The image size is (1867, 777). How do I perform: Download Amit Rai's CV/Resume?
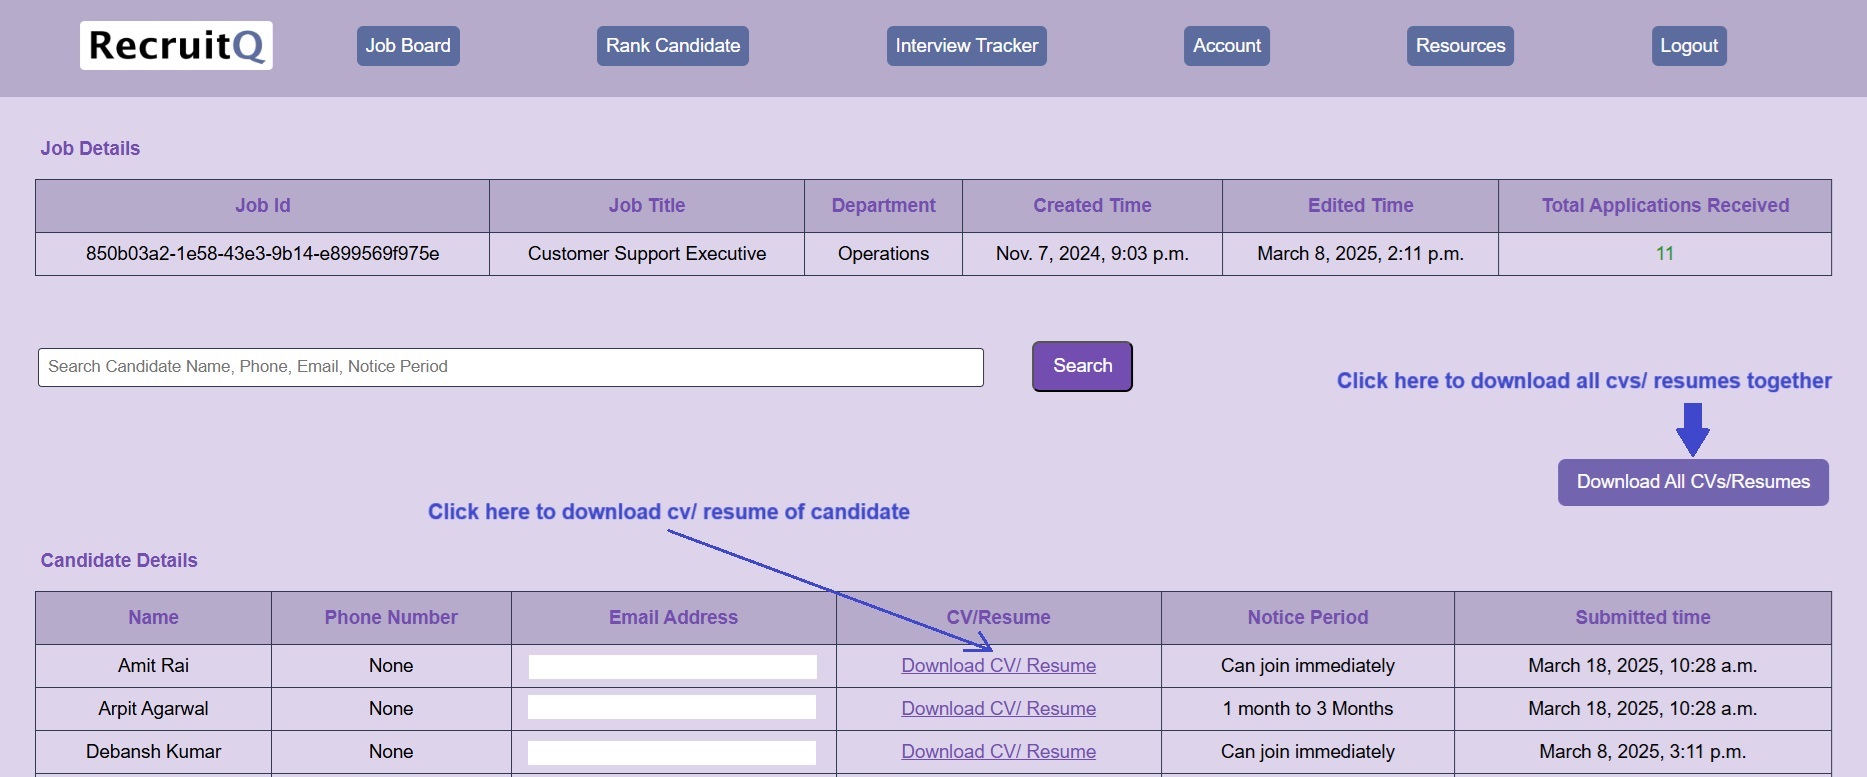998,666
